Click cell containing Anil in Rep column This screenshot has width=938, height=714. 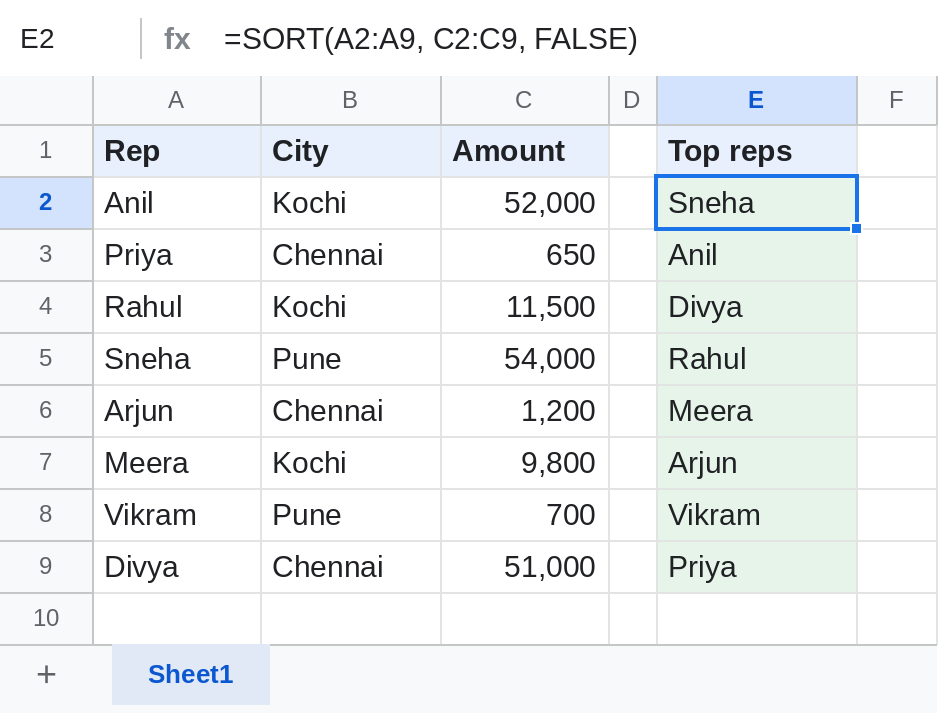(177, 203)
